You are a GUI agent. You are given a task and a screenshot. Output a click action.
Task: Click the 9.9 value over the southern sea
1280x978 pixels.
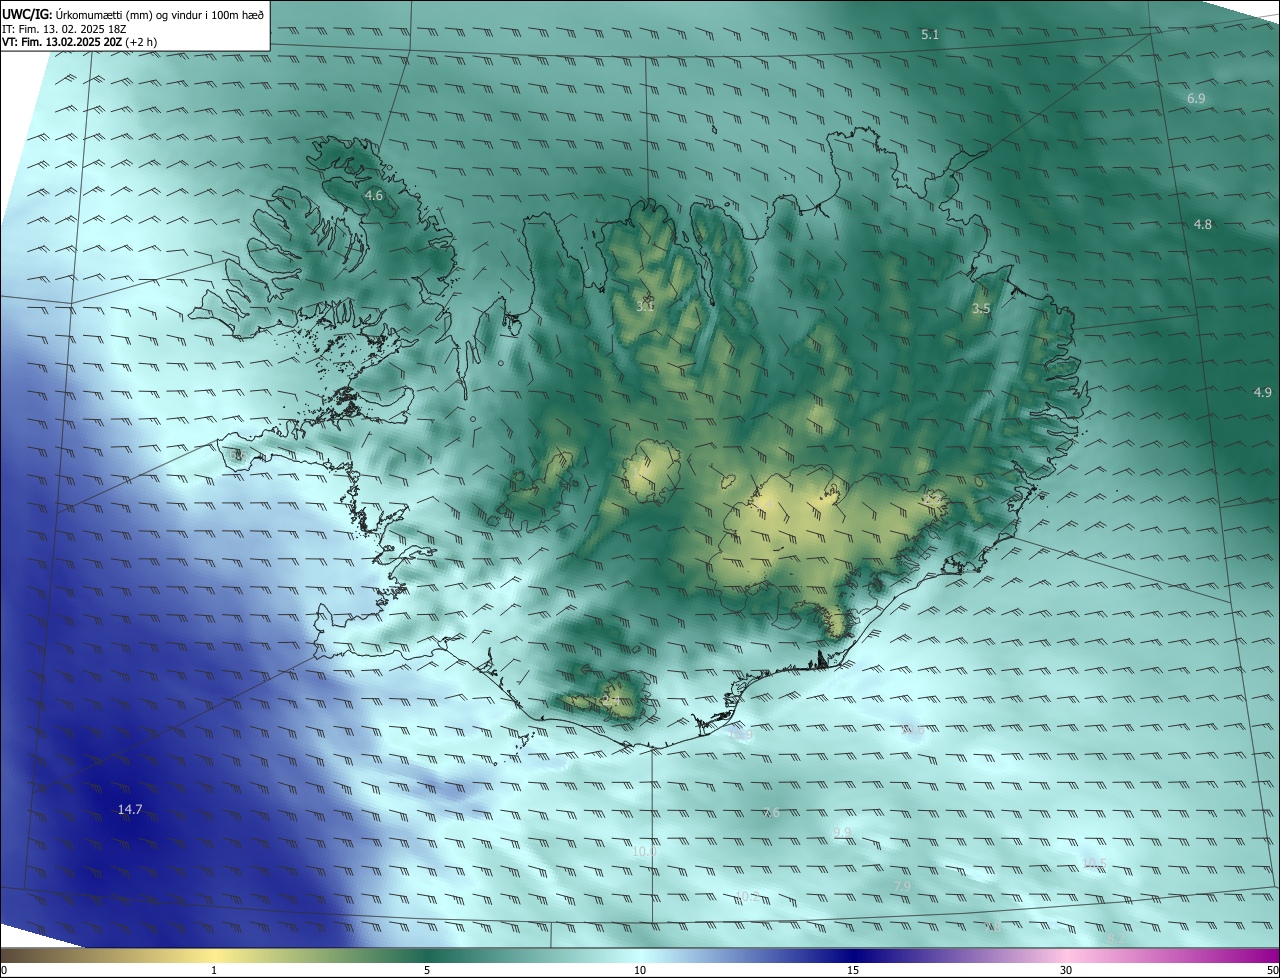842,832
